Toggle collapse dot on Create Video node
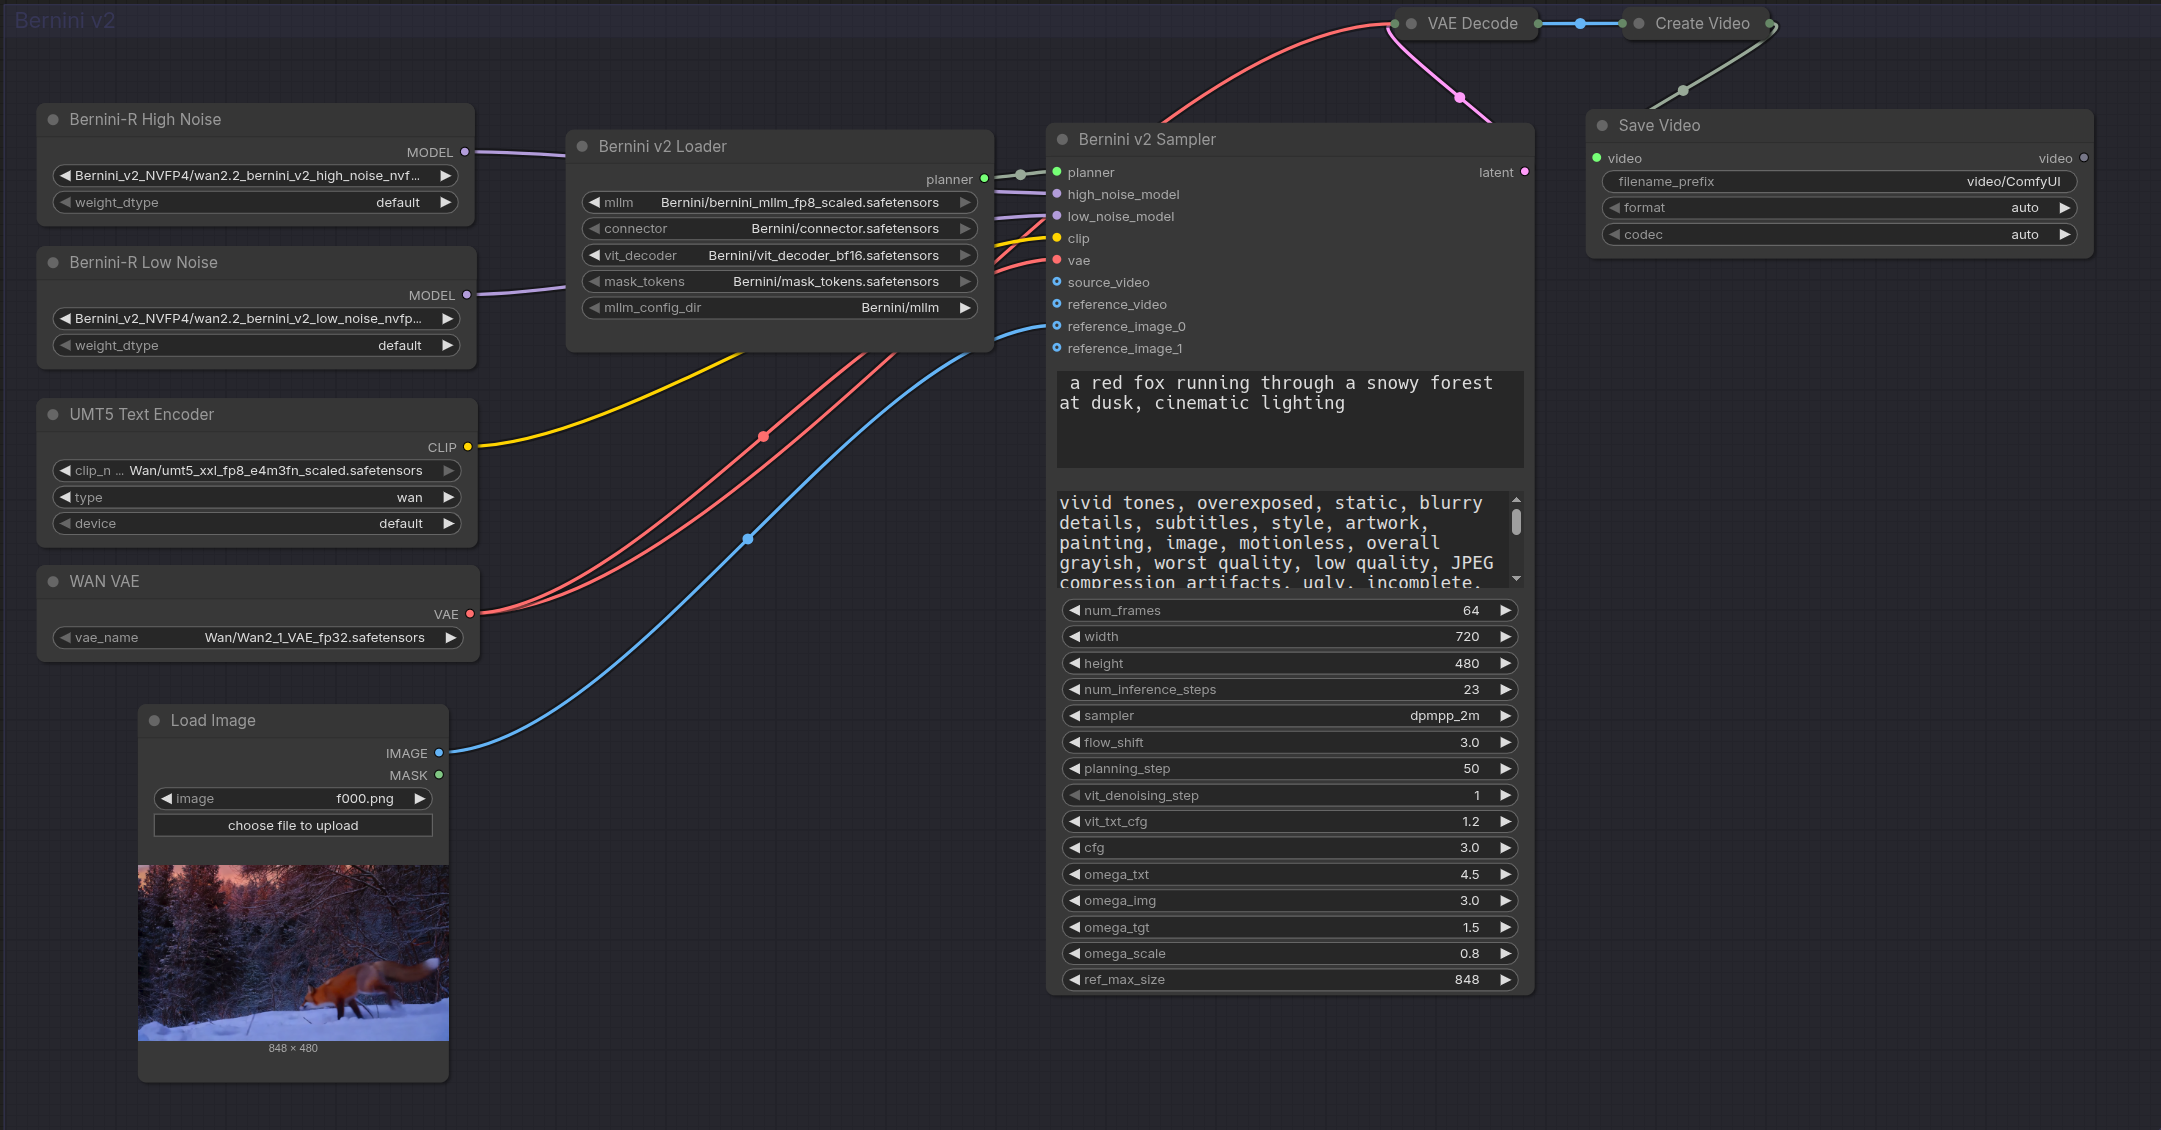 [x=1639, y=24]
